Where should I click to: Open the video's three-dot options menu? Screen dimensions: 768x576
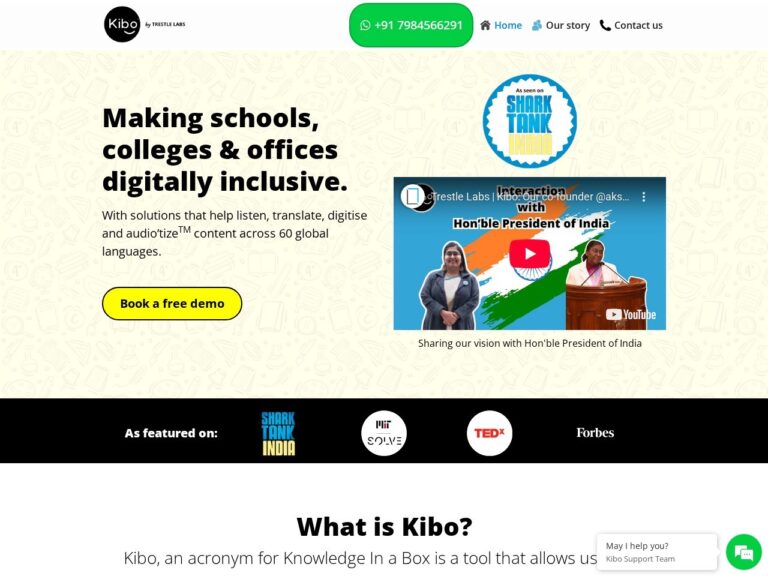click(x=644, y=197)
